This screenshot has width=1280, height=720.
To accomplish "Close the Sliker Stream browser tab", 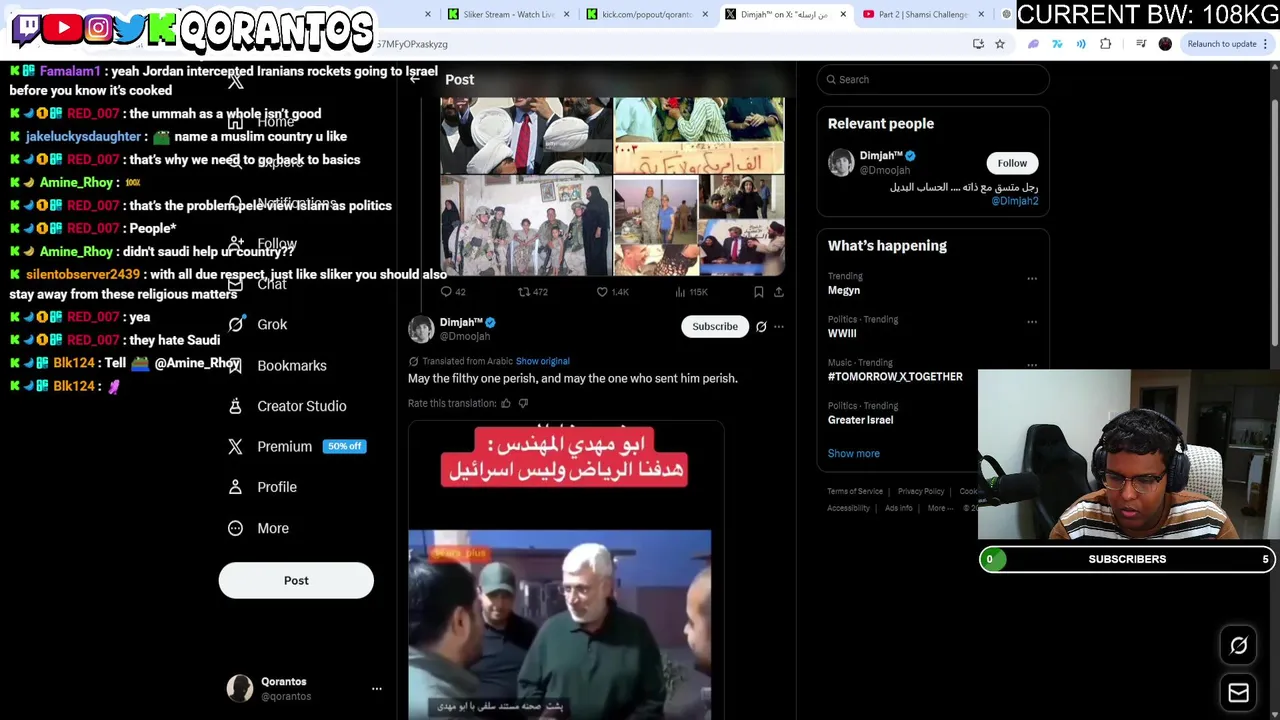I will coord(567,14).
